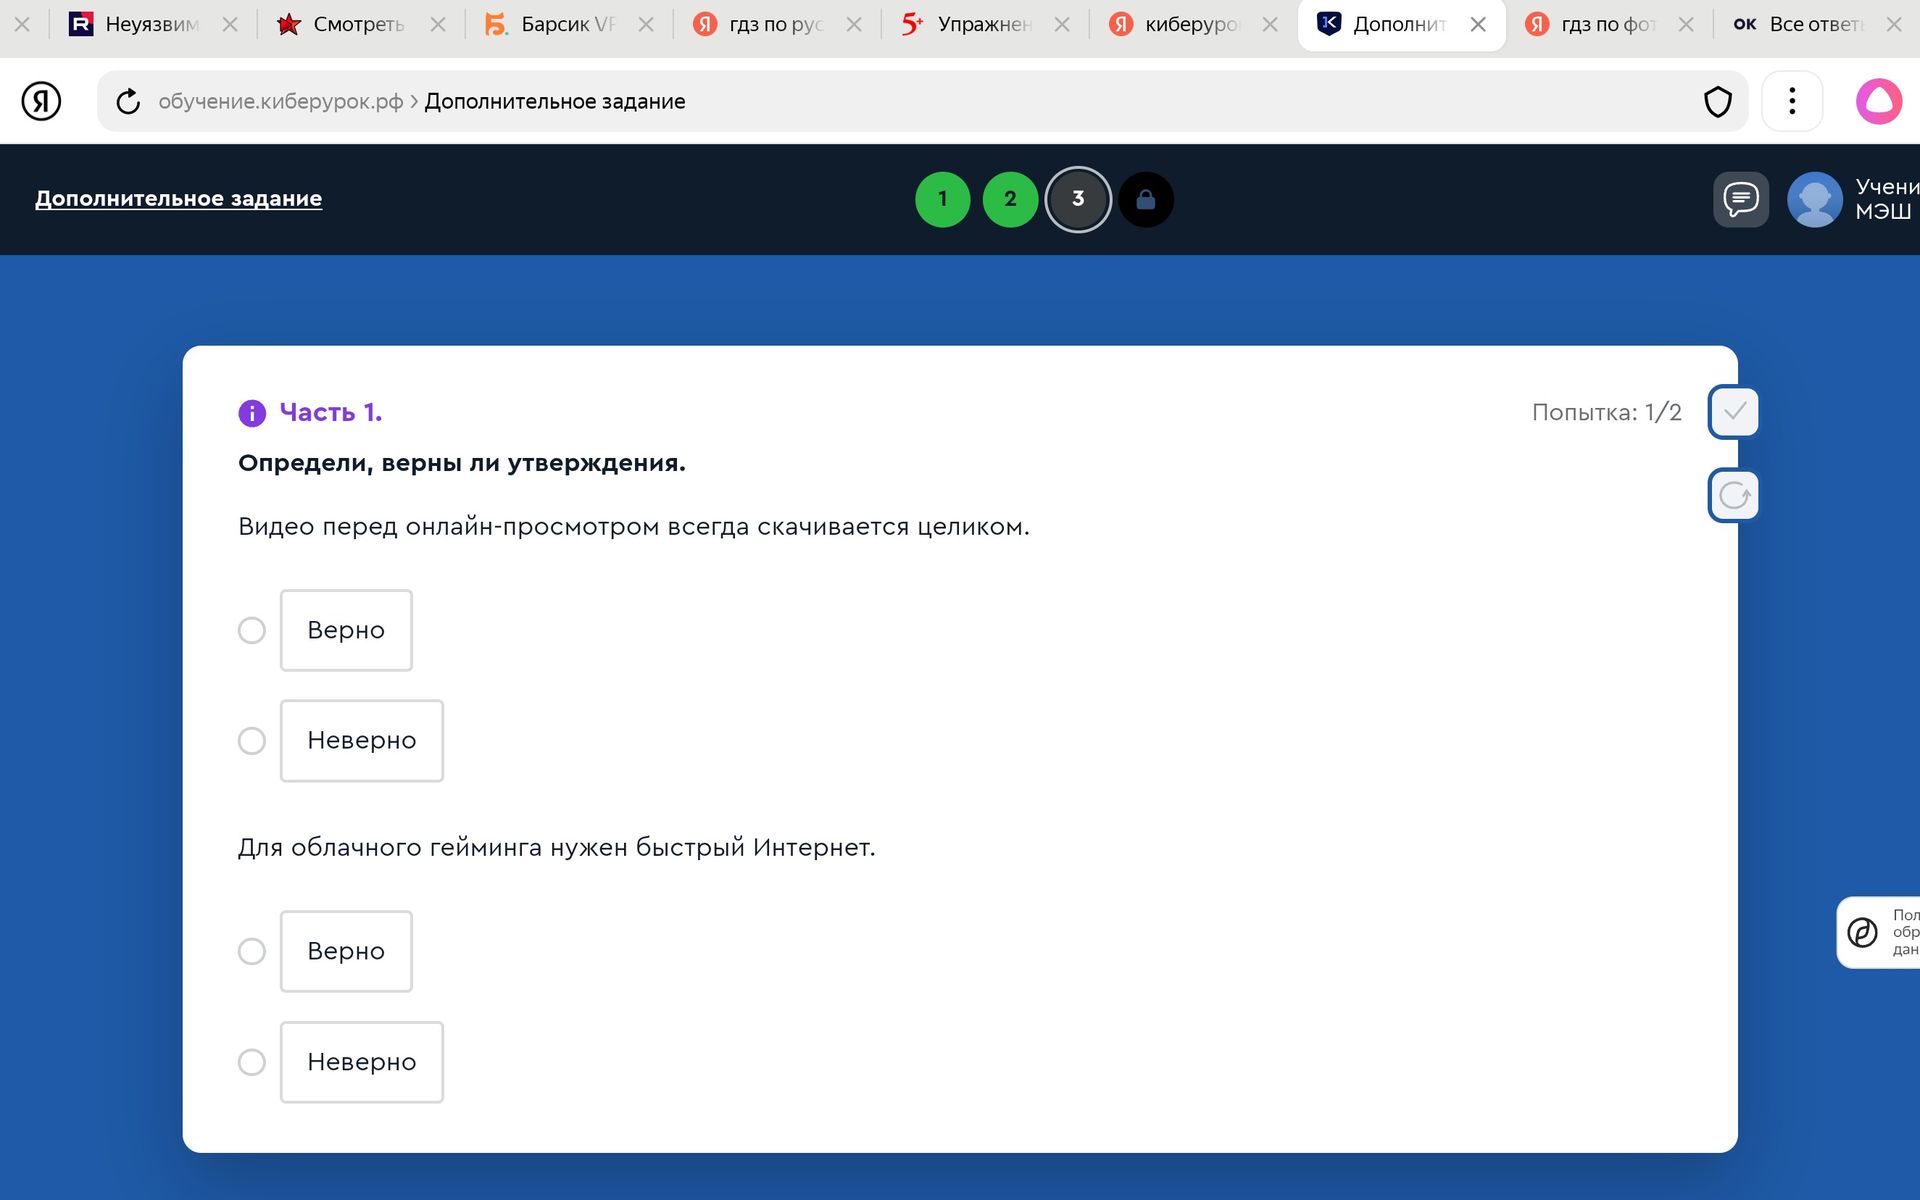The width and height of the screenshot is (1920, 1200).
Task: Launch the Alice assistant pink icon
Action: pyautogui.click(x=1879, y=101)
